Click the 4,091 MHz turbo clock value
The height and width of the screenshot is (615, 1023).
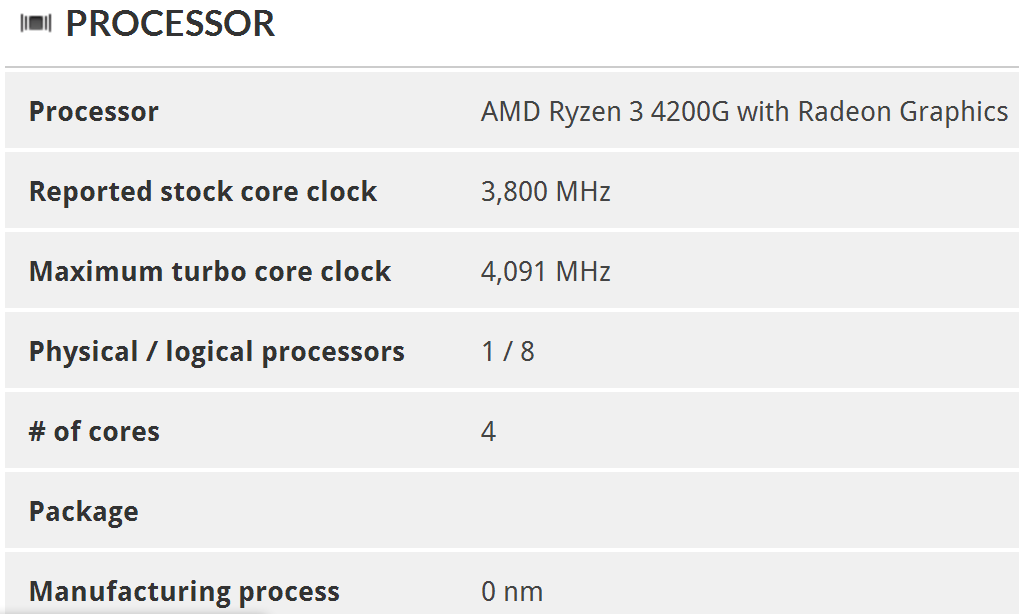tap(545, 271)
